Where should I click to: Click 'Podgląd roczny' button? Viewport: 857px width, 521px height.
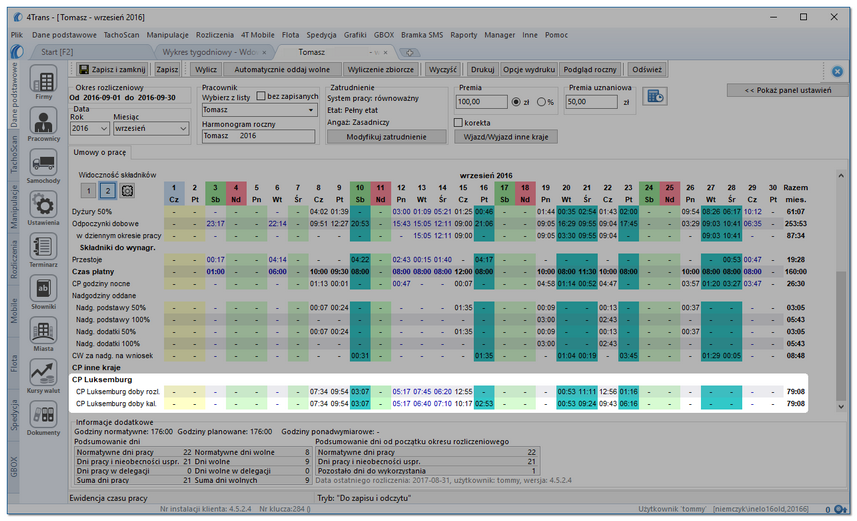click(x=590, y=69)
